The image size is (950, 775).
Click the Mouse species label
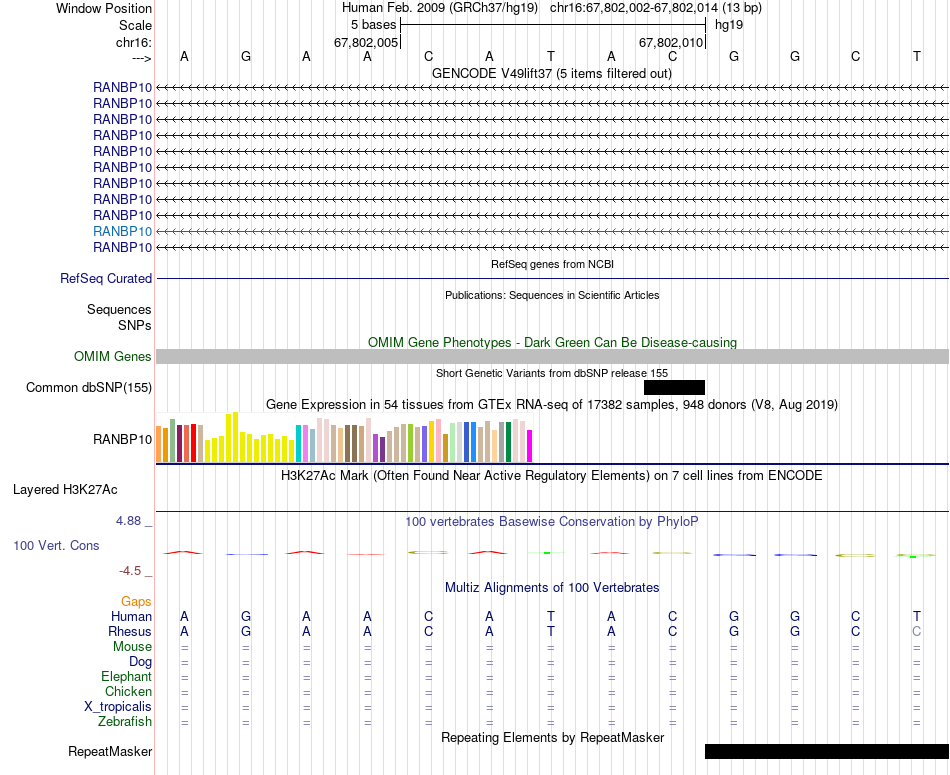pyautogui.click(x=132, y=647)
